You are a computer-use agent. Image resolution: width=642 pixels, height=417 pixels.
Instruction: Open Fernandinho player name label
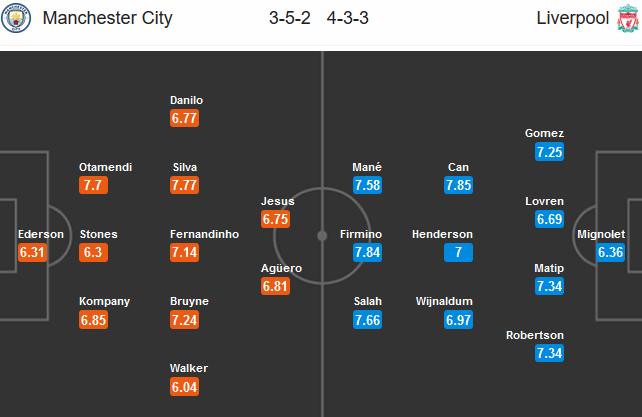coord(204,234)
